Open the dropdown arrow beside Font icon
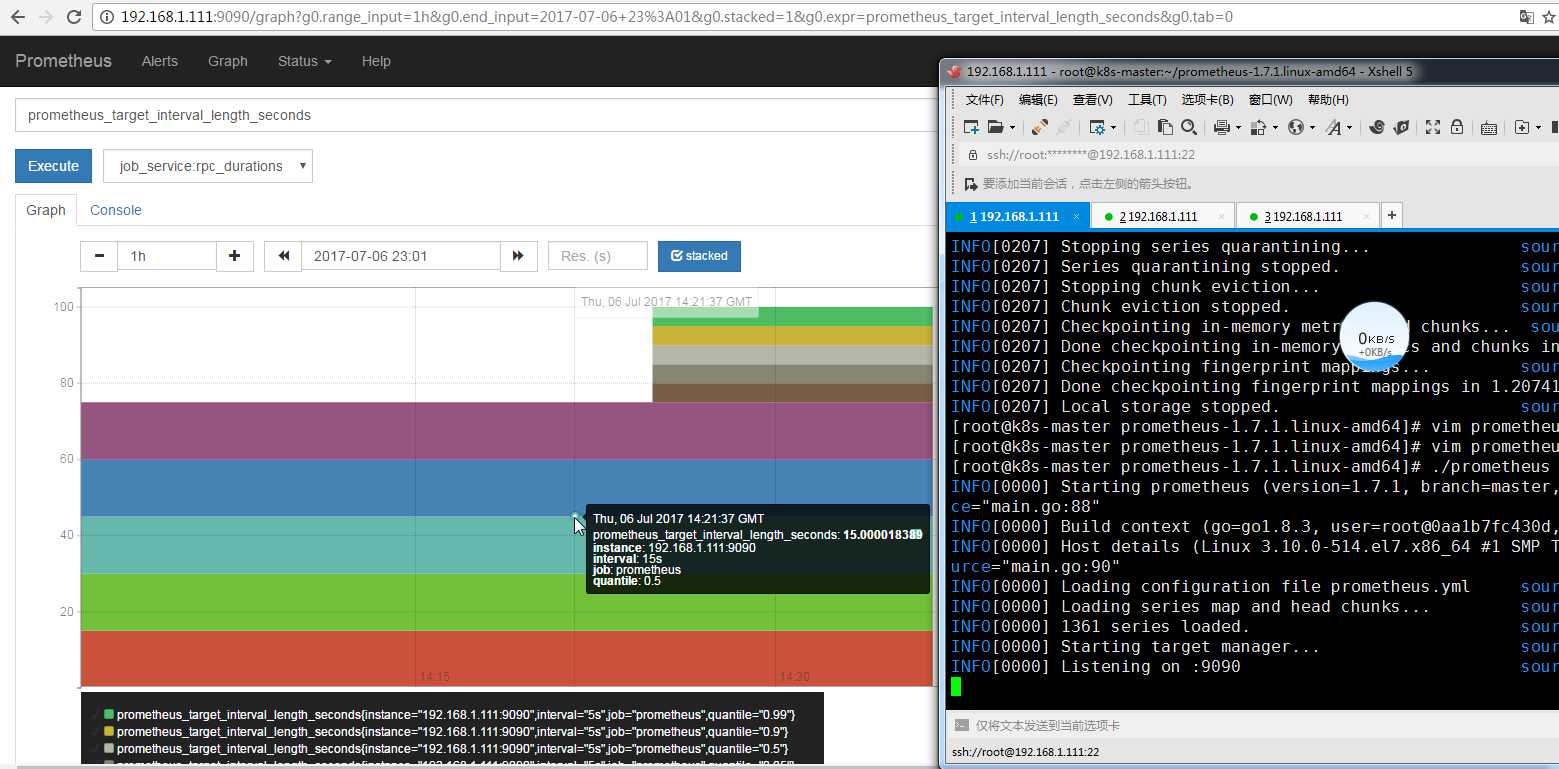This screenshot has height=769, width=1559. pyautogui.click(x=1349, y=127)
